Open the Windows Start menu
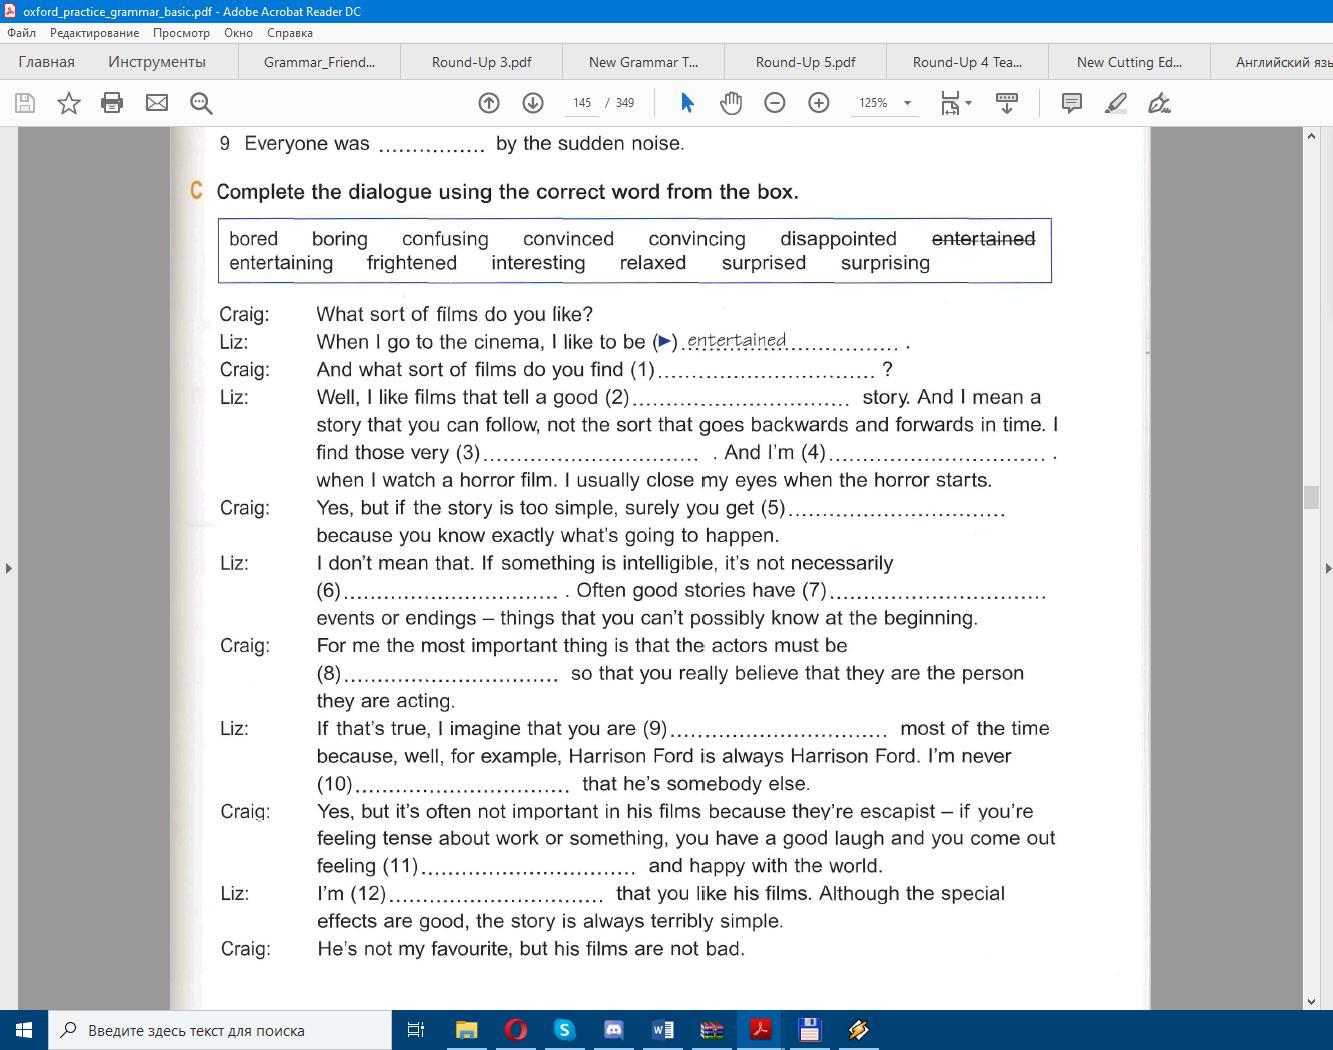The height and width of the screenshot is (1050, 1333). tap(24, 1030)
